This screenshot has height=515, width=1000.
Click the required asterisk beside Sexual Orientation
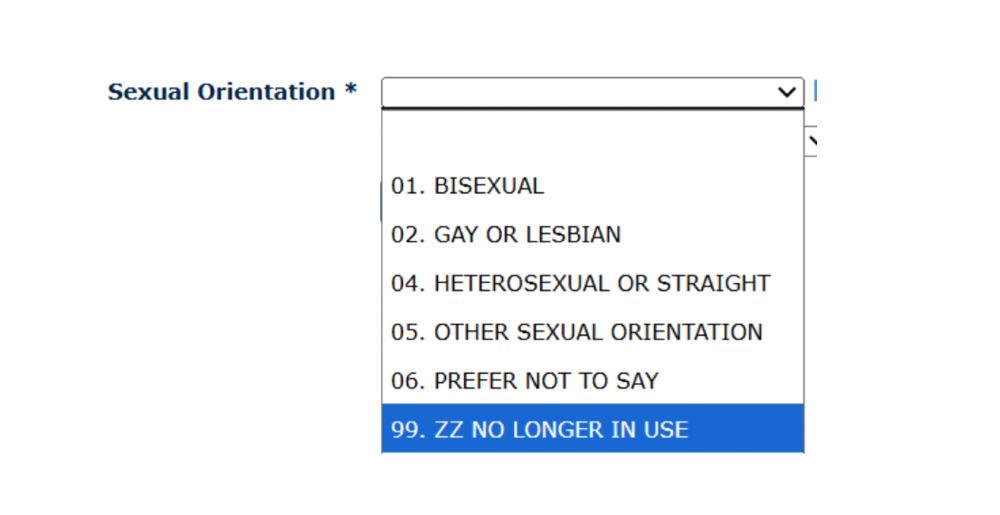350,91
